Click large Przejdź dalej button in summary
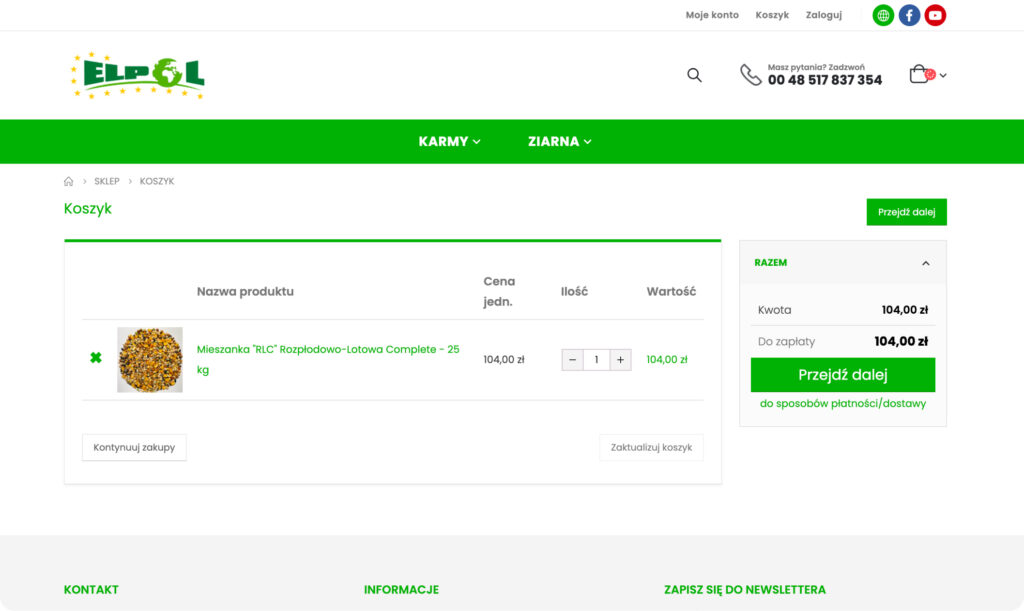The image size is (1024, 611). [x=842, y=375]
